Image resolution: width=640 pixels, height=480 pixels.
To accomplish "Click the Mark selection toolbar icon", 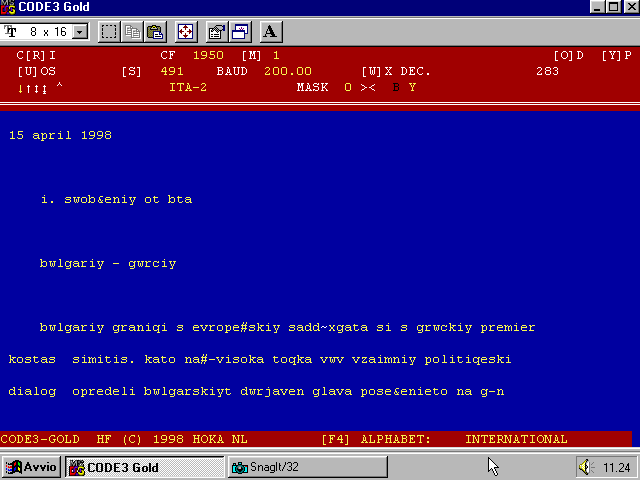I will pyautogui.click(x=109, y=31).
